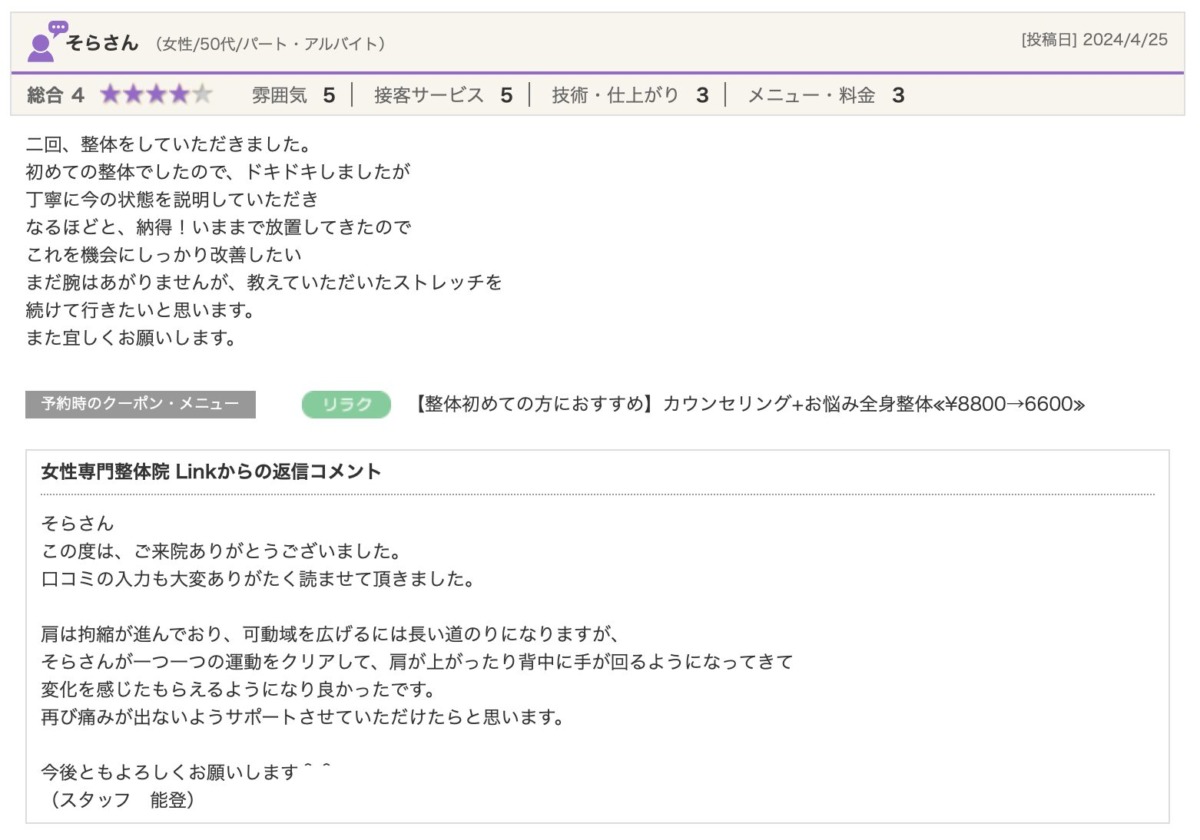Screen dimensions: 1200x840
Task: Click the fifth gray rating star
Action: click(202, 95)
